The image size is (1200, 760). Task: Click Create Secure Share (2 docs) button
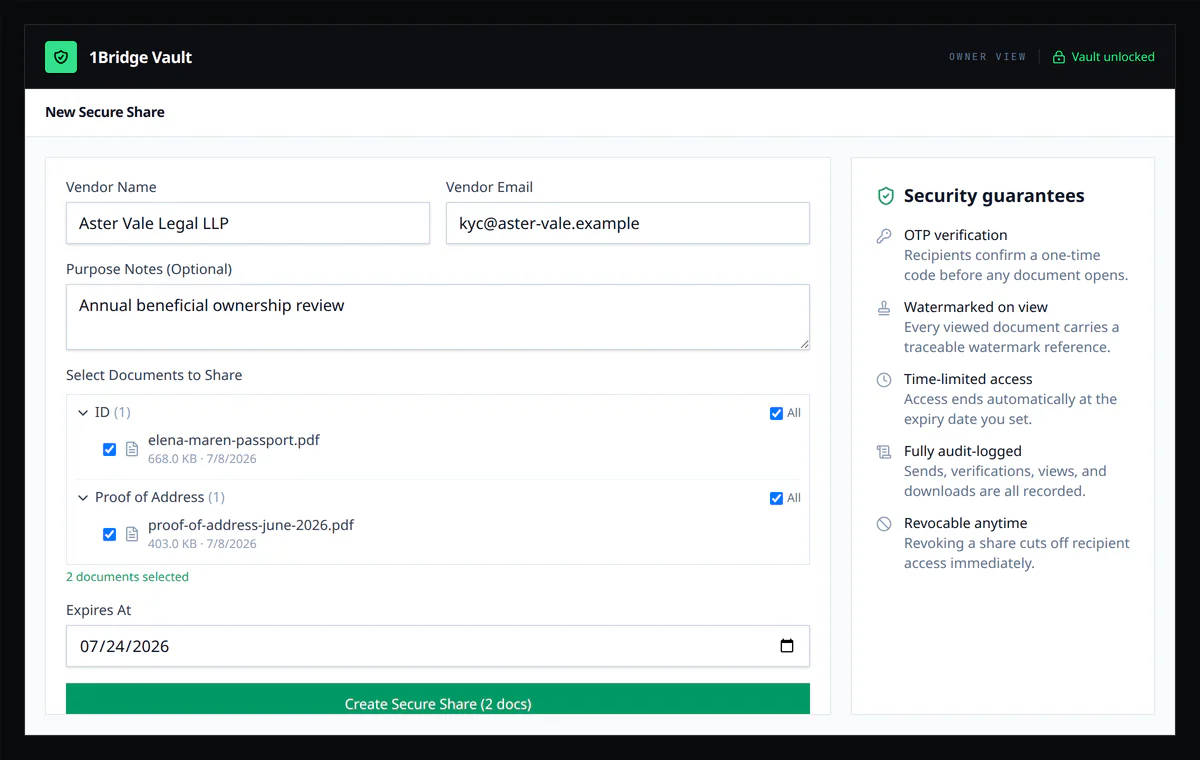pos(438,699)
